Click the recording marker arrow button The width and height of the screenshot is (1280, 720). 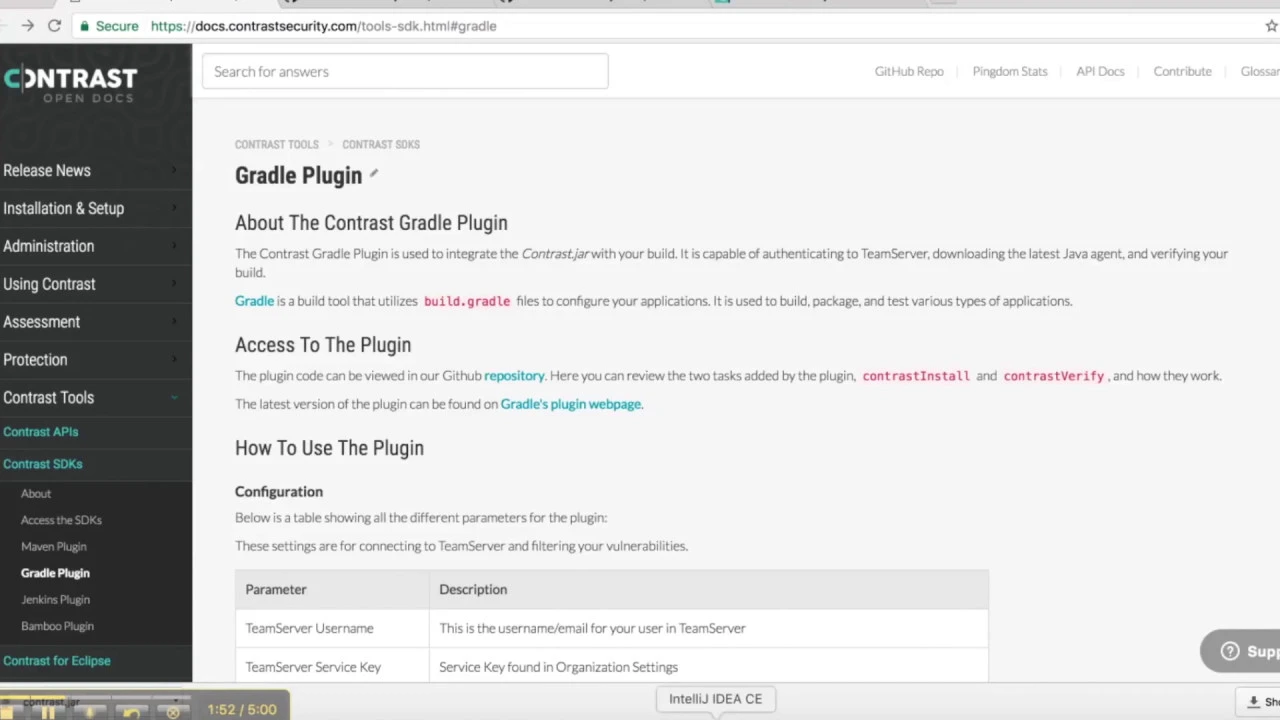pyautogui.click(x=90, y=712)
